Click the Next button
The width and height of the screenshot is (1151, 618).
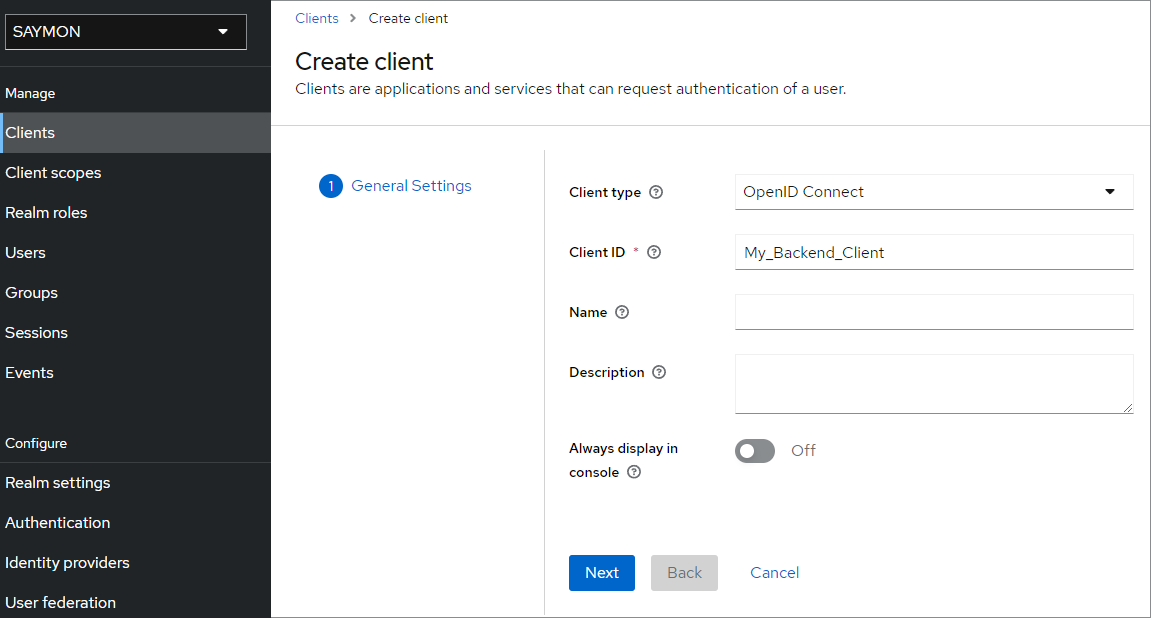point(602,573)
